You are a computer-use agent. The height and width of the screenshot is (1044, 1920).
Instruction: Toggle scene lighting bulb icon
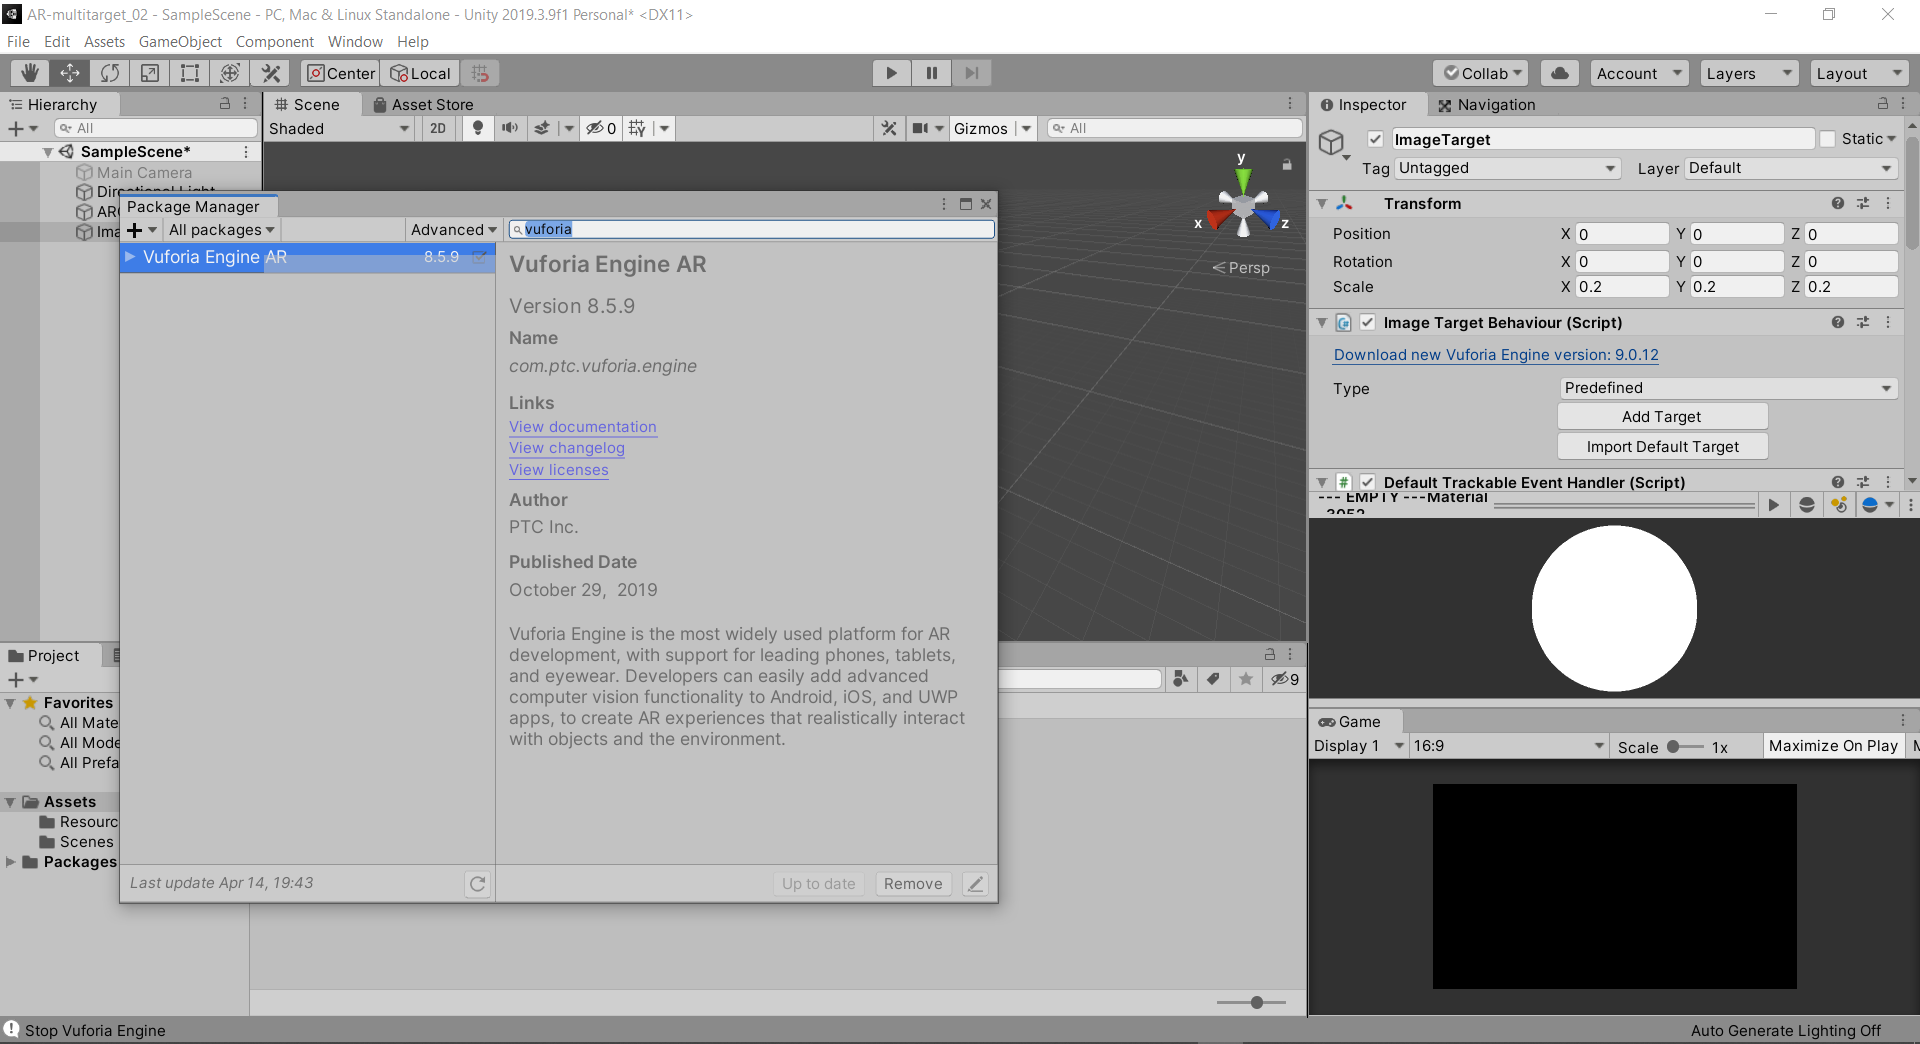pos(478,128)
